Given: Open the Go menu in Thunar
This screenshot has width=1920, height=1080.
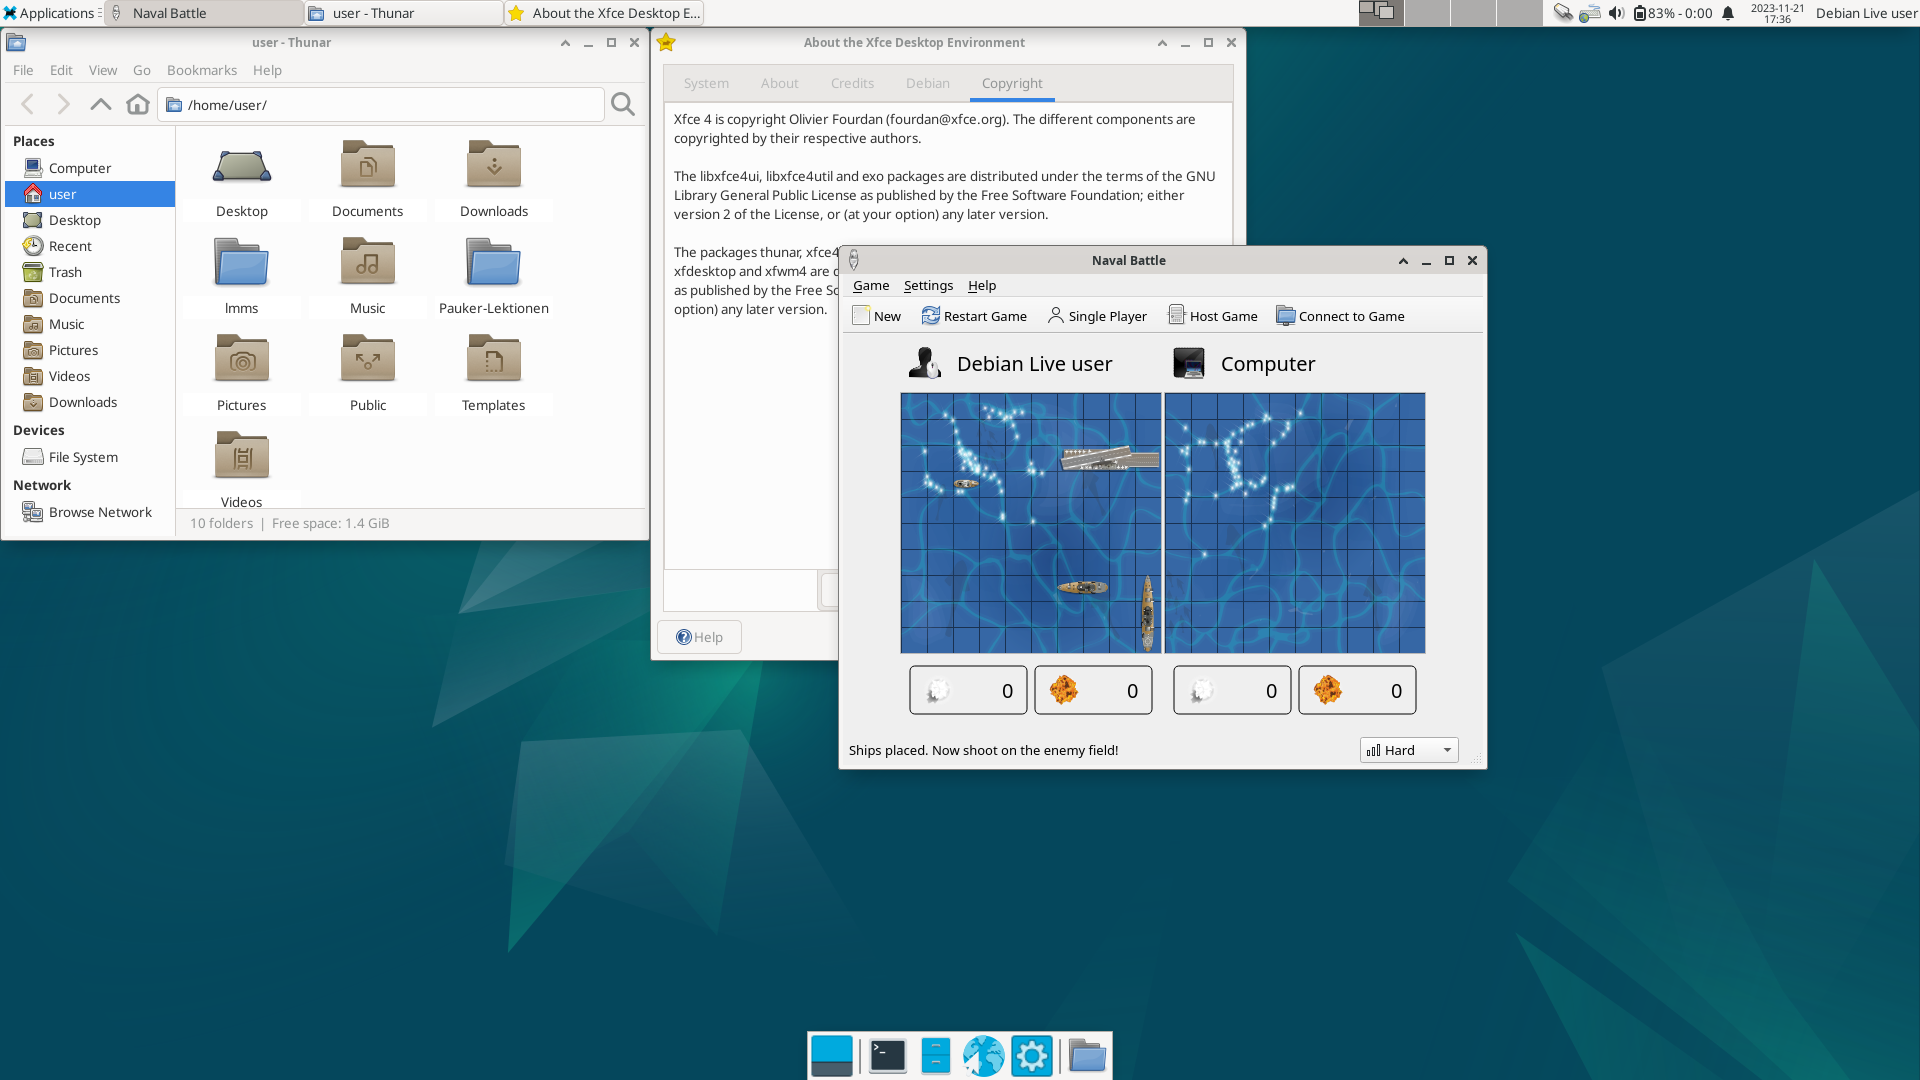Looking at the screenshot, I should click(x=142, y=70).
